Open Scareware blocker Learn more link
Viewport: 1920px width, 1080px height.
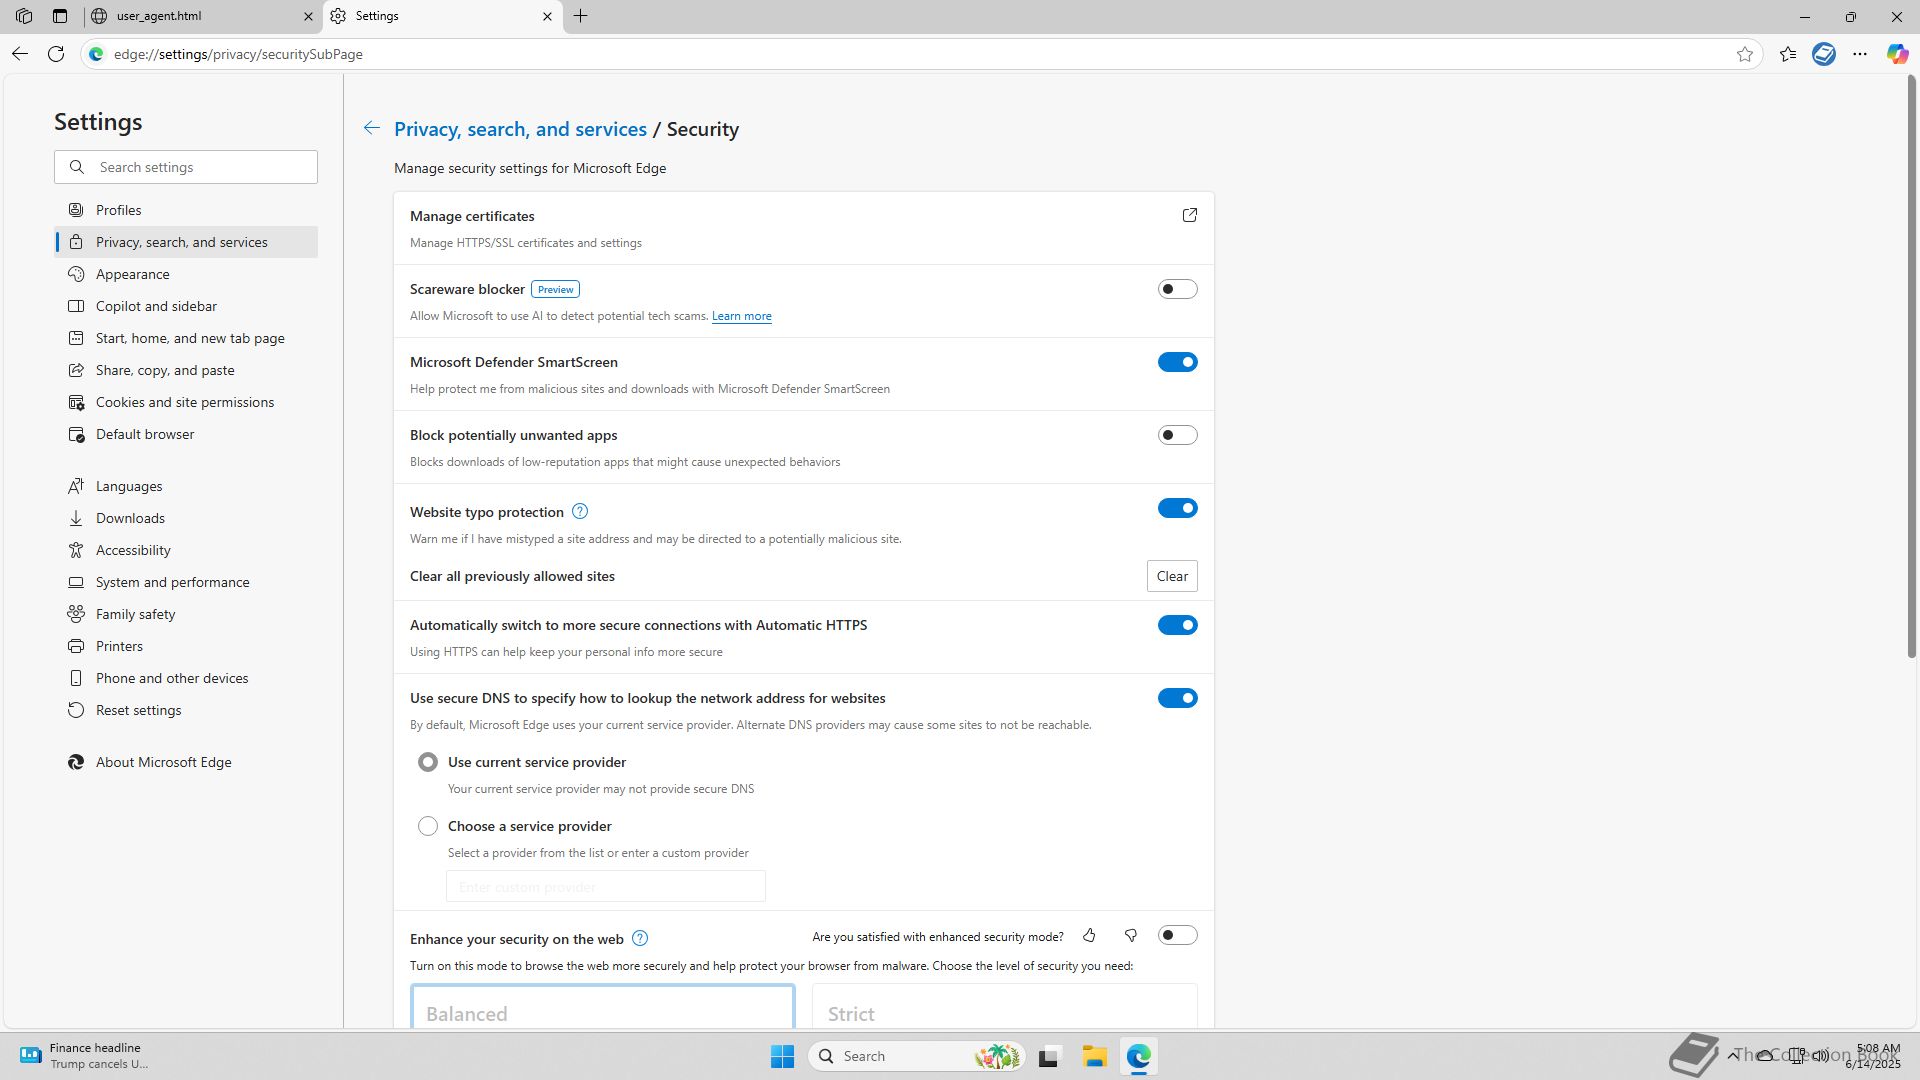741,316
